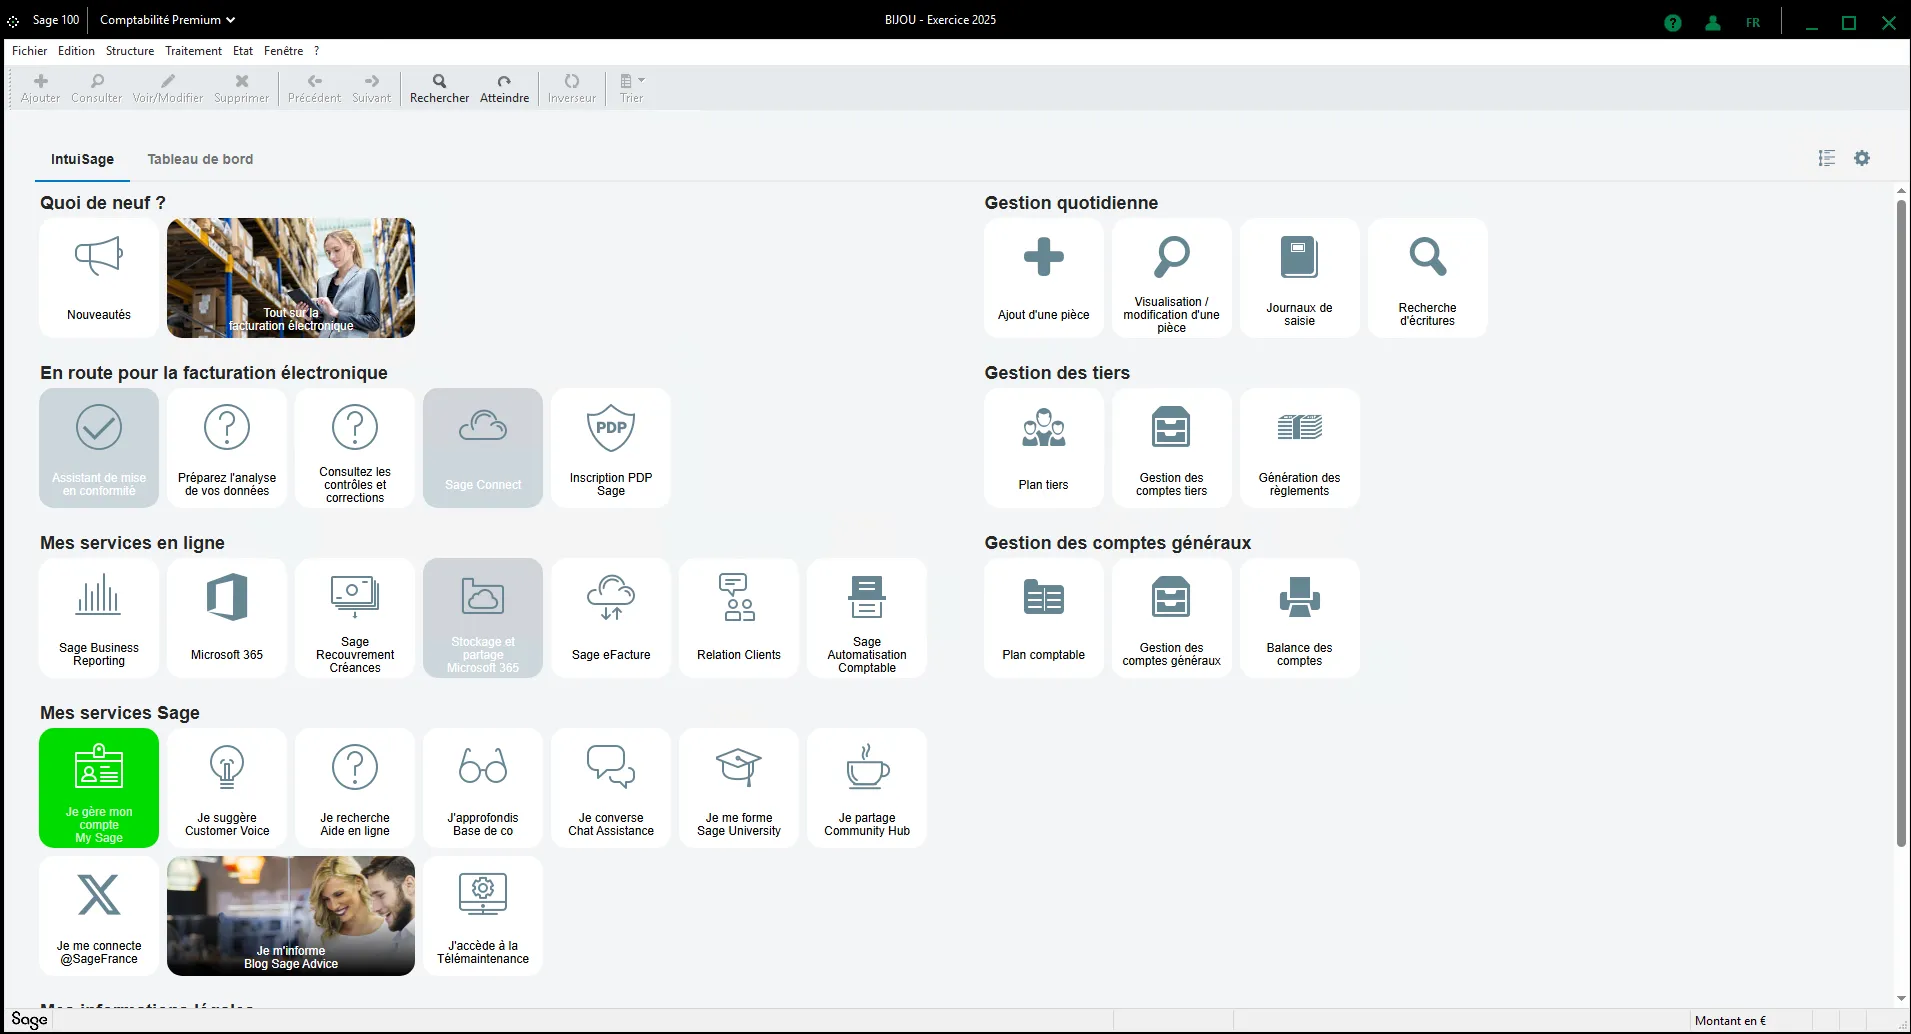Open the Ajout d'une pièce tile
The image size is (1911, 1034).
point(1044,278)
